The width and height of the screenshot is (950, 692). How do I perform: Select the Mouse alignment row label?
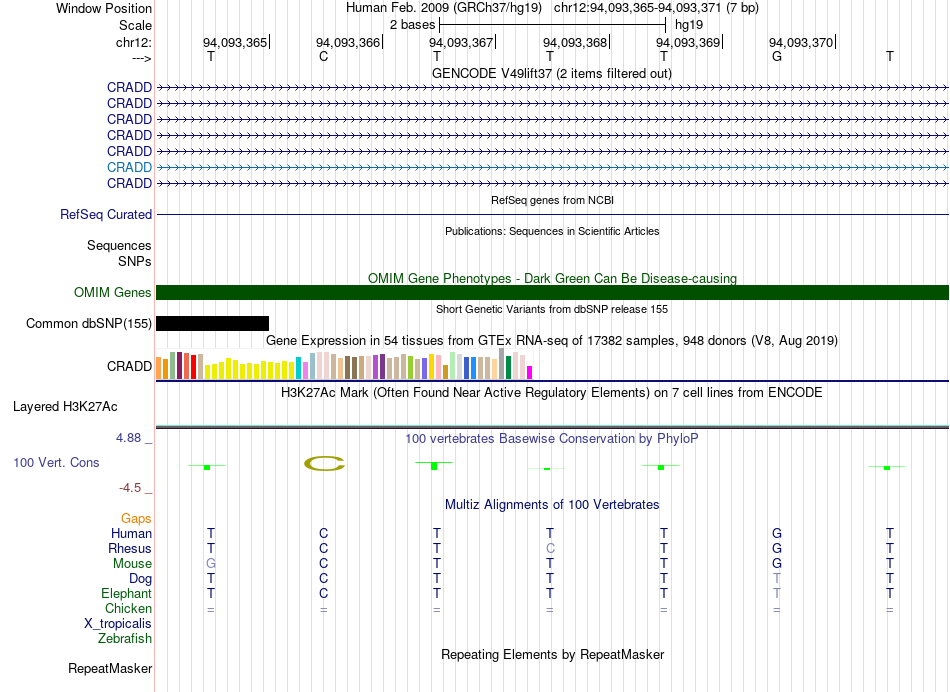click(132, 564)
